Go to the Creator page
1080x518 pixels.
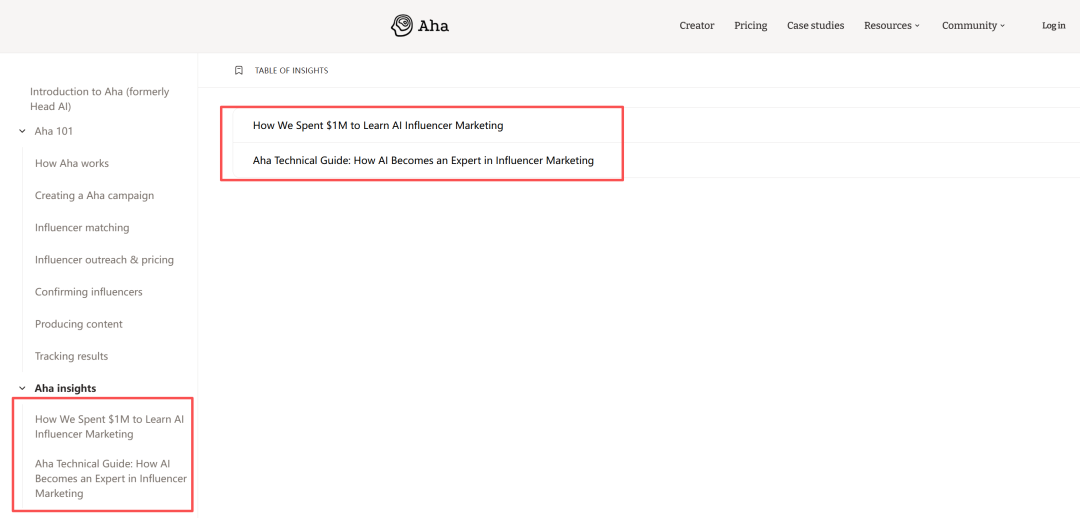tap(696, 26)
